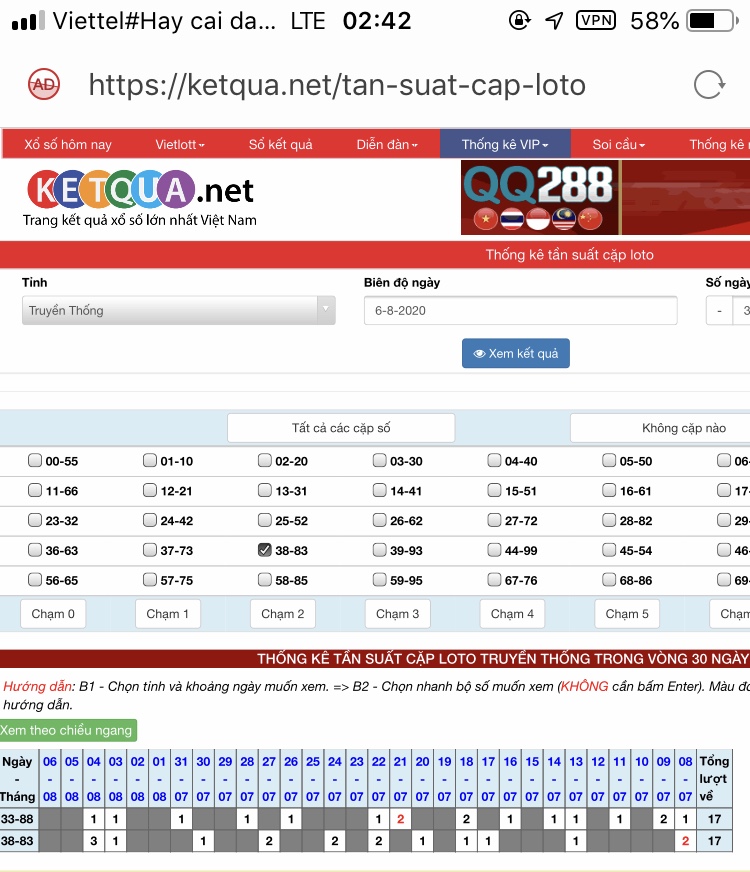Tick the 12-21 pair checkbox
Screen dimensions: 750x872
(150, 491)
